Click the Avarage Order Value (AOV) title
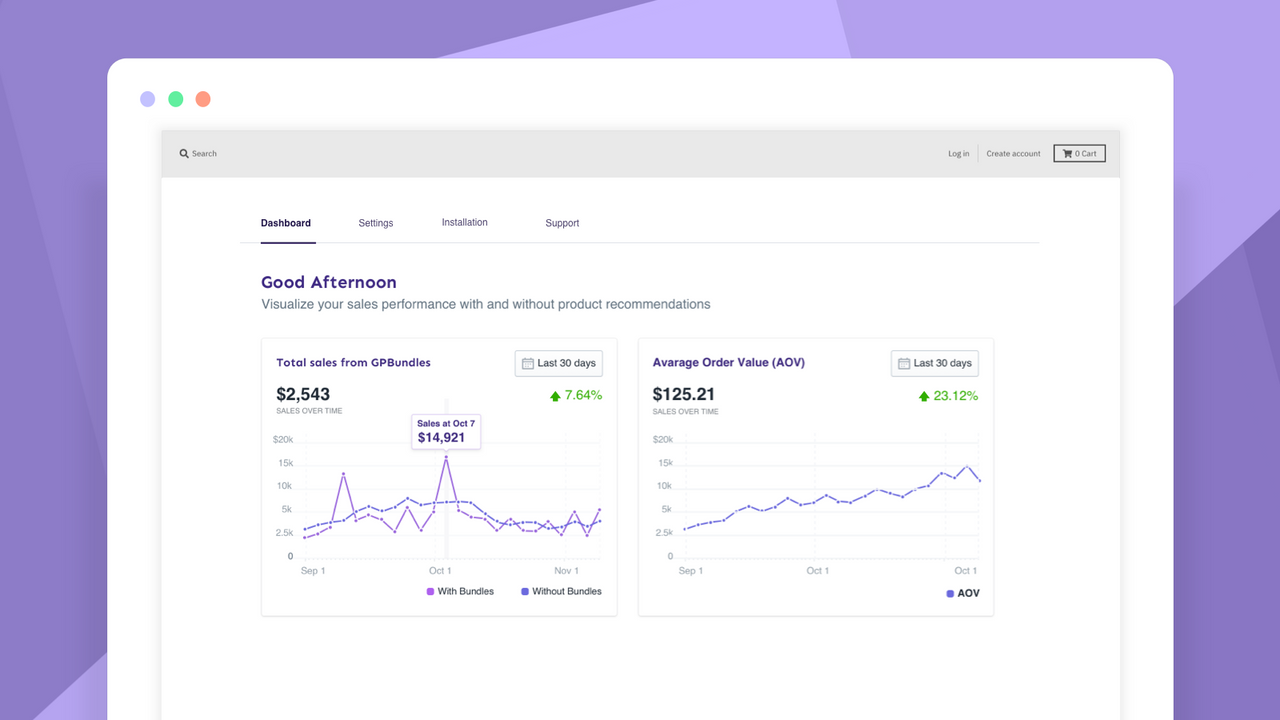 click(729, 363)
